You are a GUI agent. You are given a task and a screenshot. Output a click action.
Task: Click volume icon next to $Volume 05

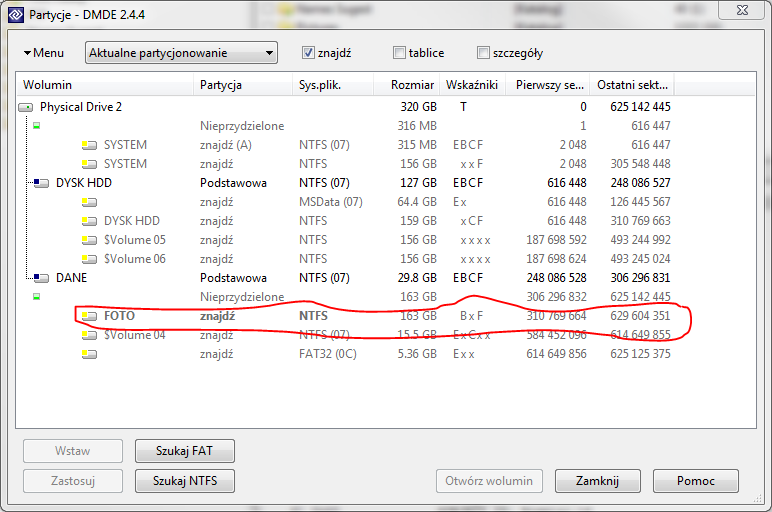pos(89,240)
